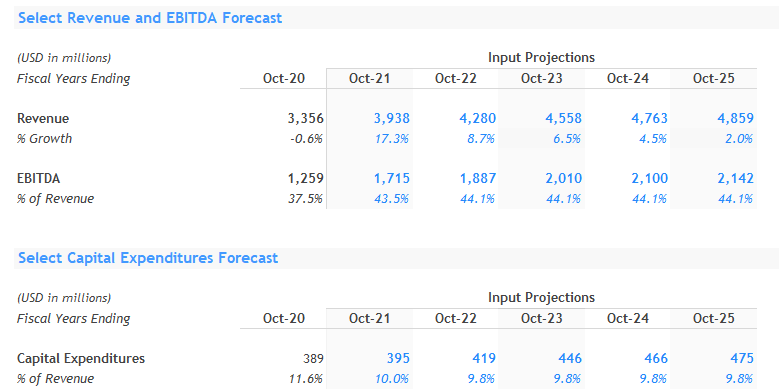The height and width of the screenshot is (392, 779).
Task: Click the Oct-20 EBITDA value 1,259
Action: (x=306, y=178)
